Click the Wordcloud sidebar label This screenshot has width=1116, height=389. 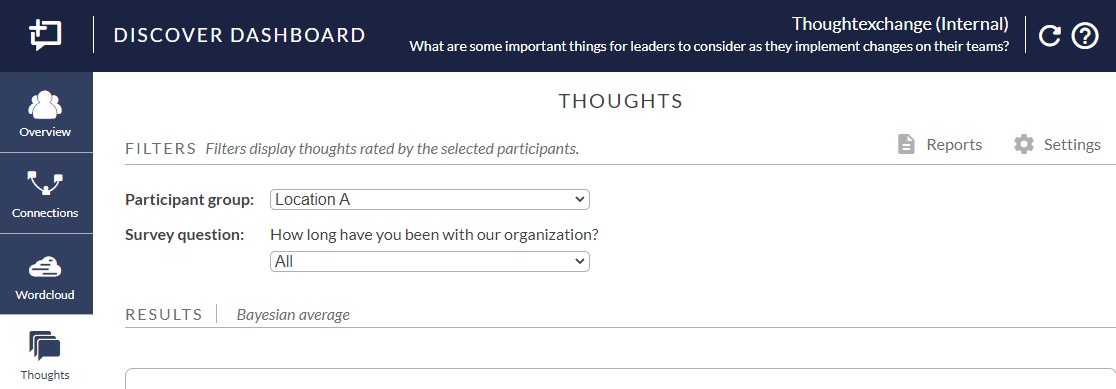(45, 295)
